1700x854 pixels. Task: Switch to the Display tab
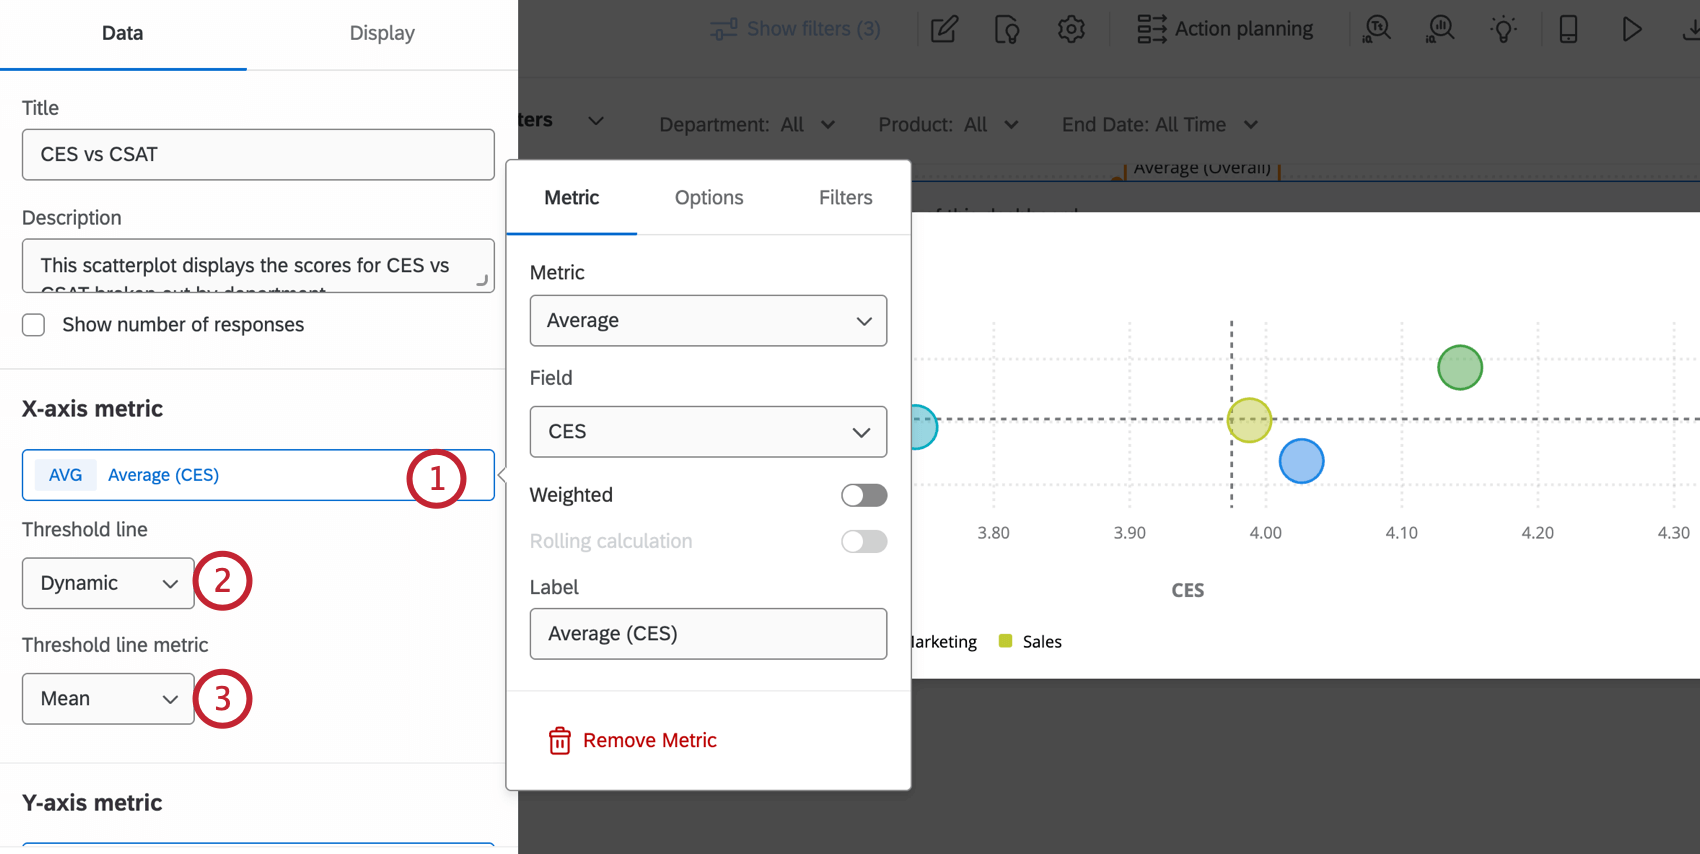point(382,33)
